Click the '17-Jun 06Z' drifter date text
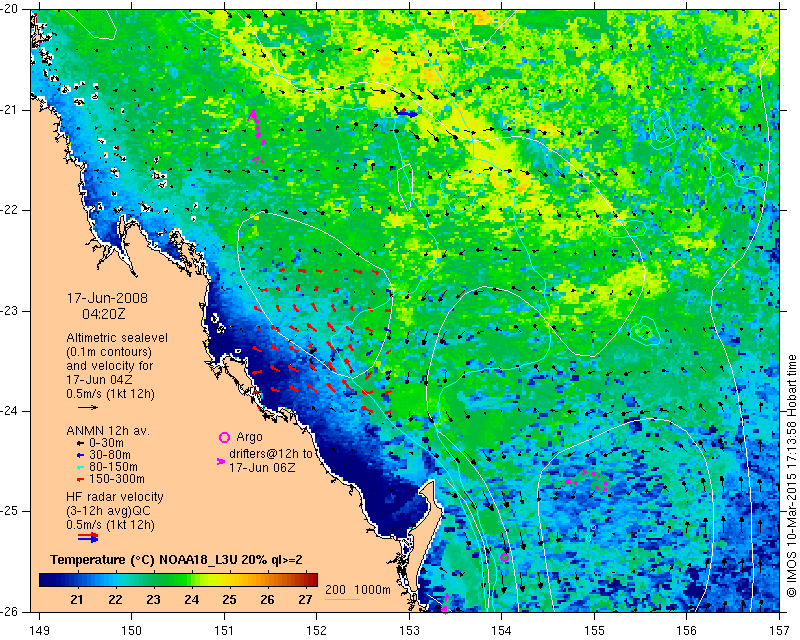The width and height of the screenshot is (800, 640). point(262,467)
